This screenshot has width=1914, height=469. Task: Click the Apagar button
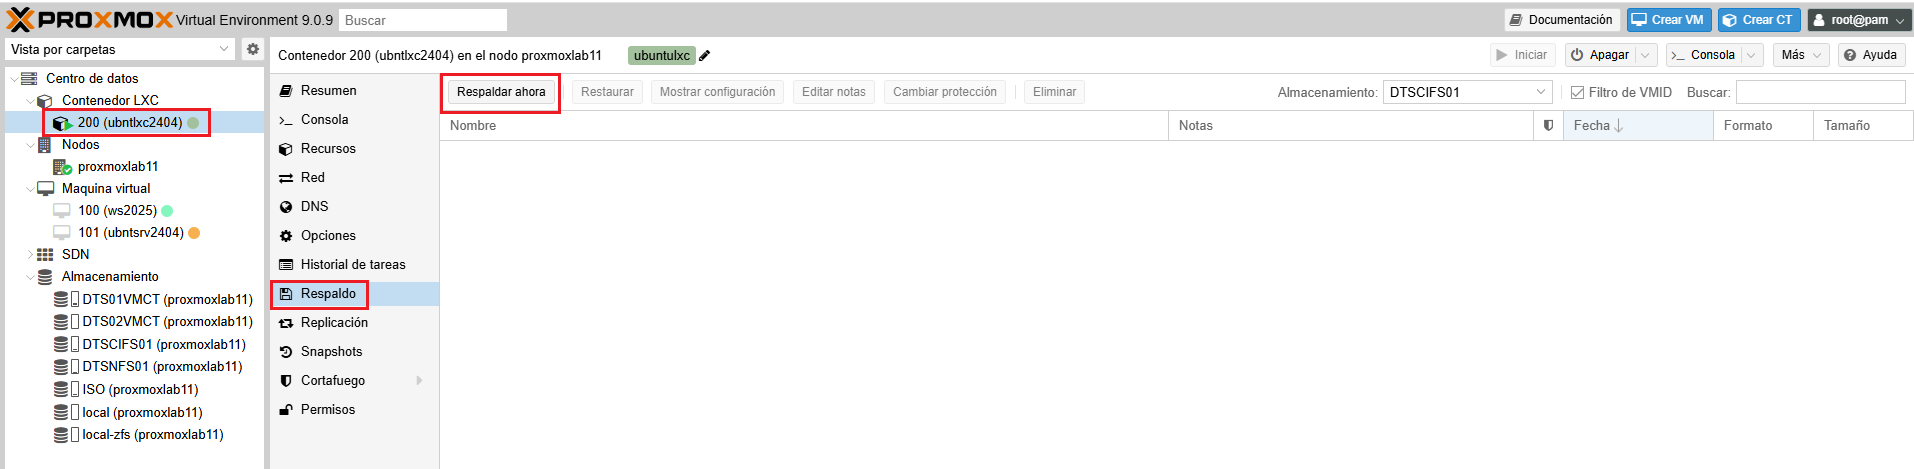pos(1600,55)
